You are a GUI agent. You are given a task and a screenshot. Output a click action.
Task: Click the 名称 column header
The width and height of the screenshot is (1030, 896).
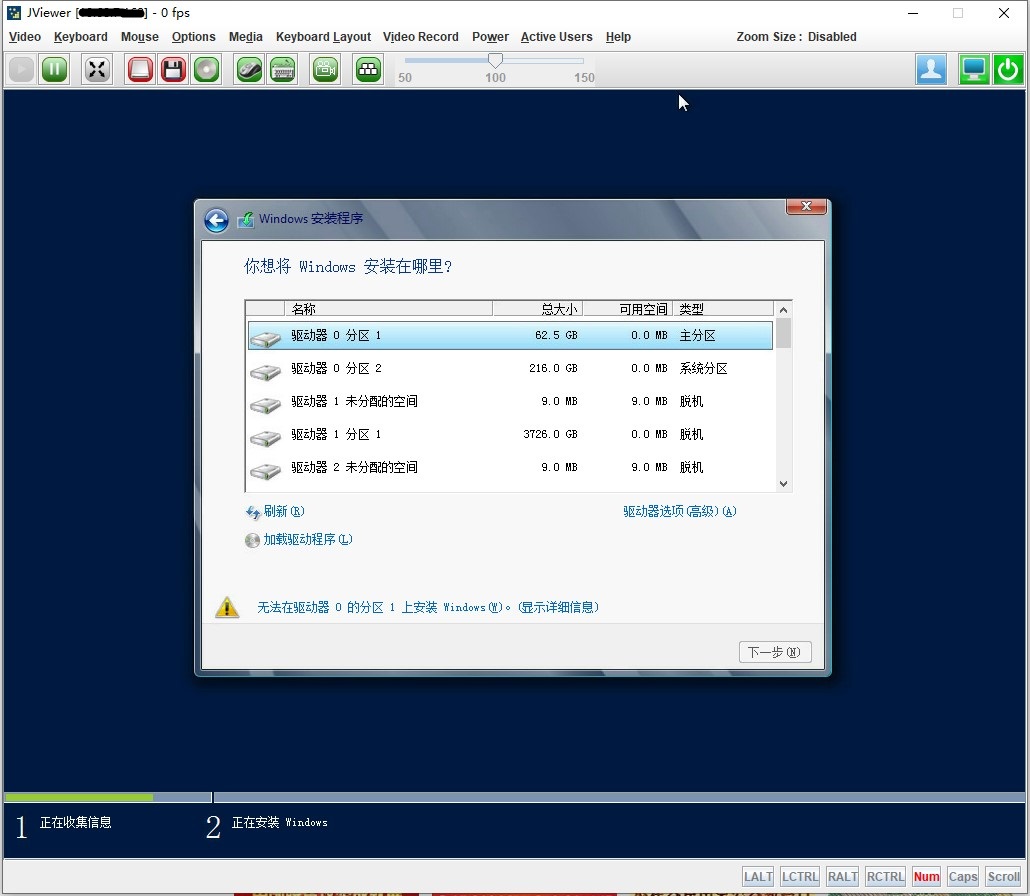(388, 309)
